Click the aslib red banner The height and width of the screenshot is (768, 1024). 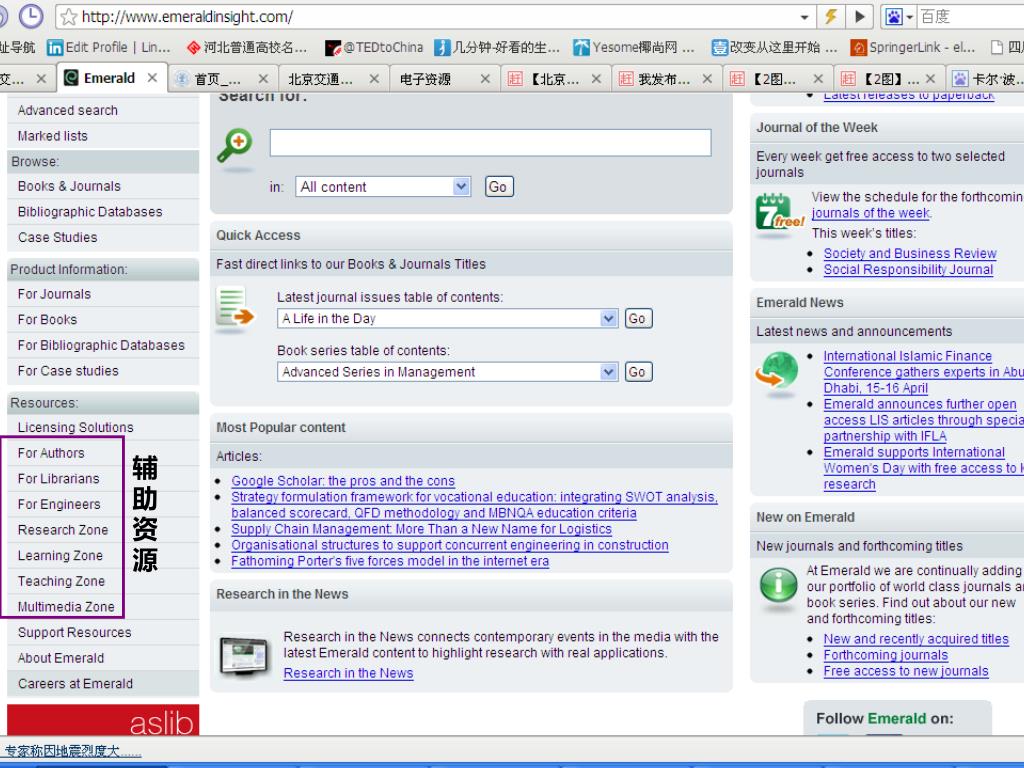(103, 720)
